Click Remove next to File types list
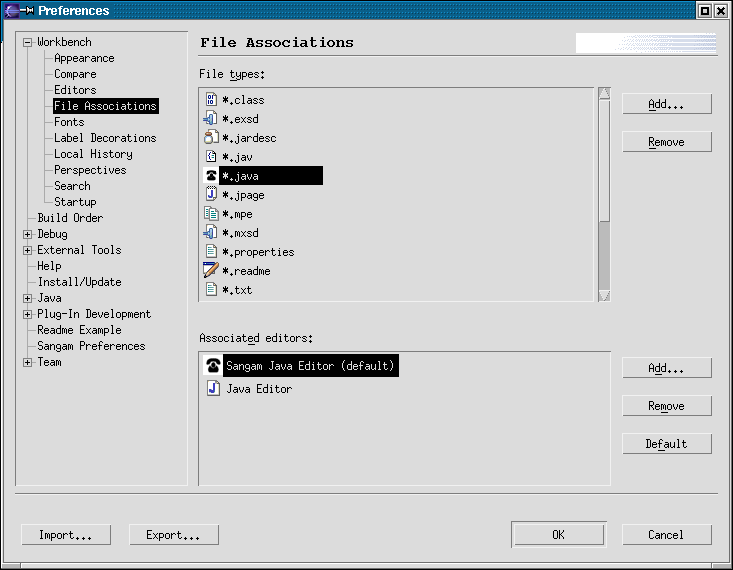Image resolution: width=733 pixels, height=570 pixels. pos(666,142)
